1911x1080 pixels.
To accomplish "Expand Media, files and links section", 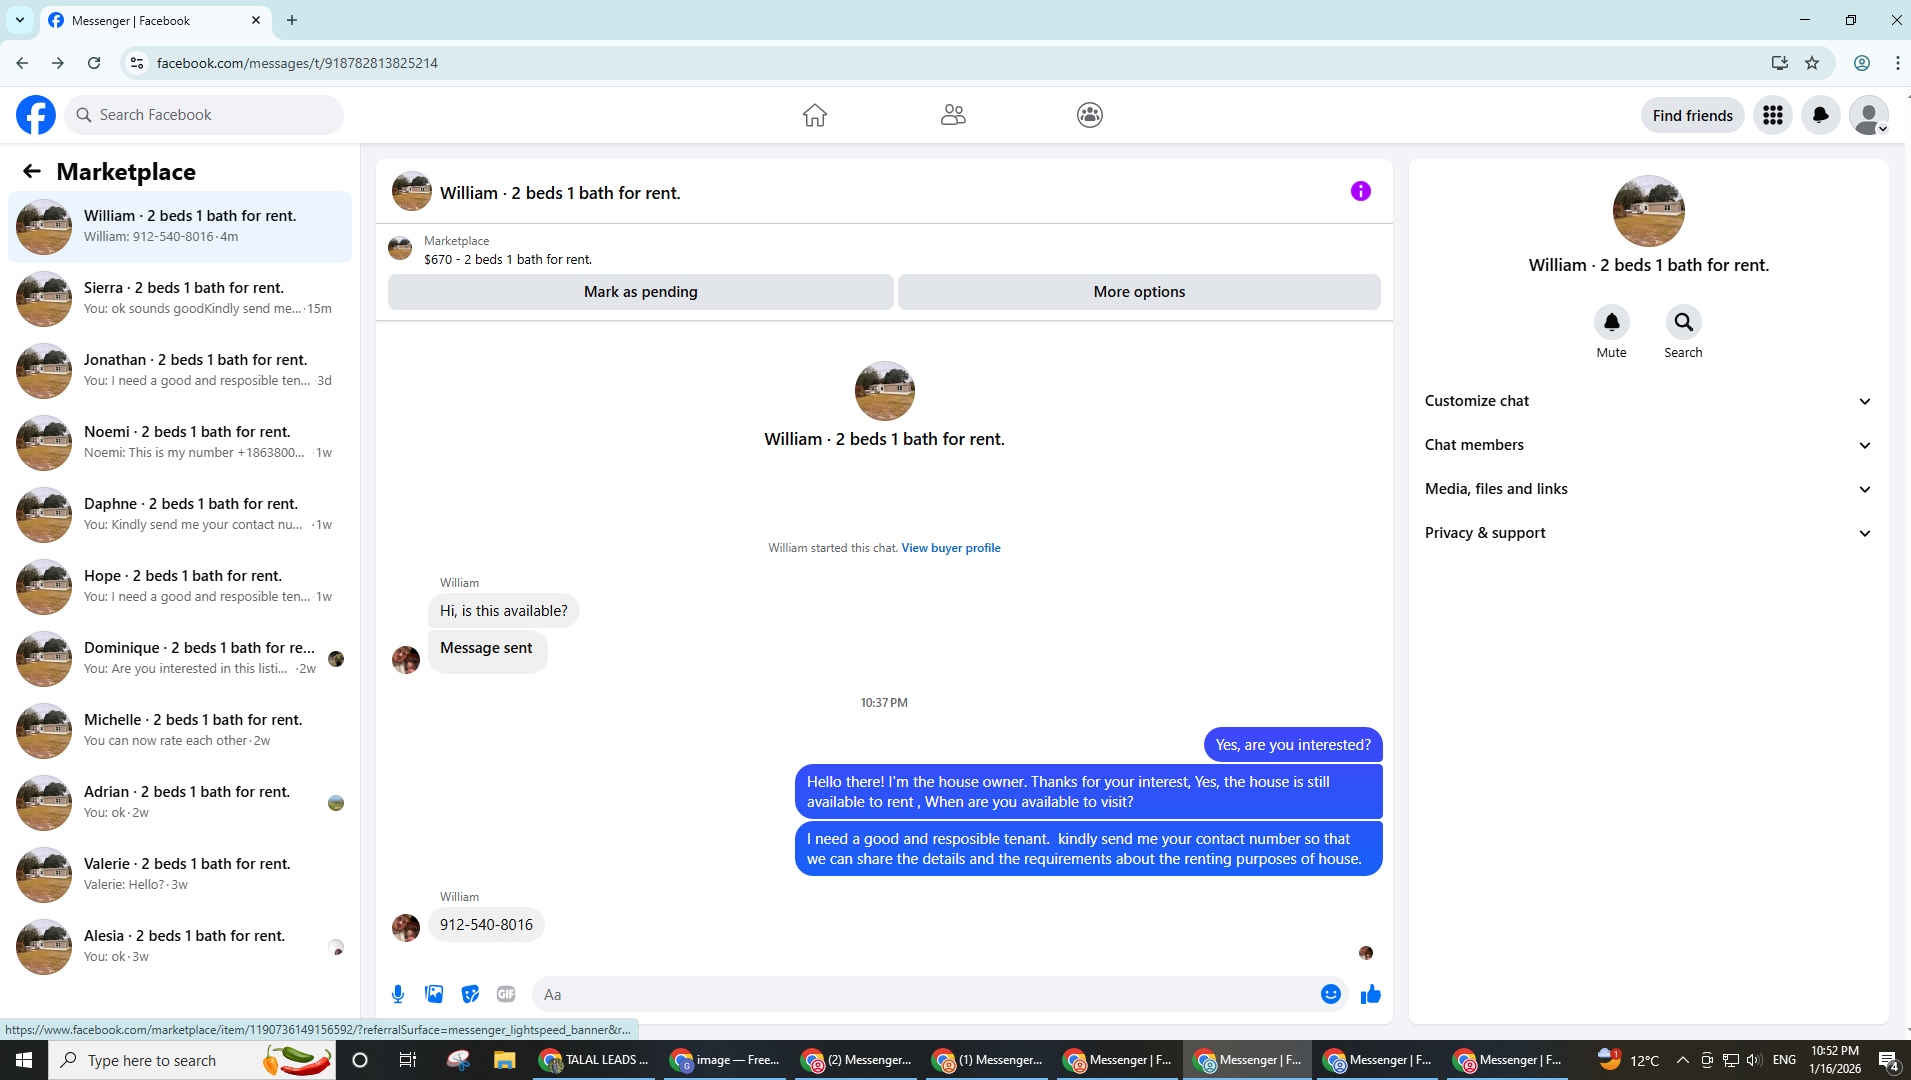I will click(x=1648, y=489).
